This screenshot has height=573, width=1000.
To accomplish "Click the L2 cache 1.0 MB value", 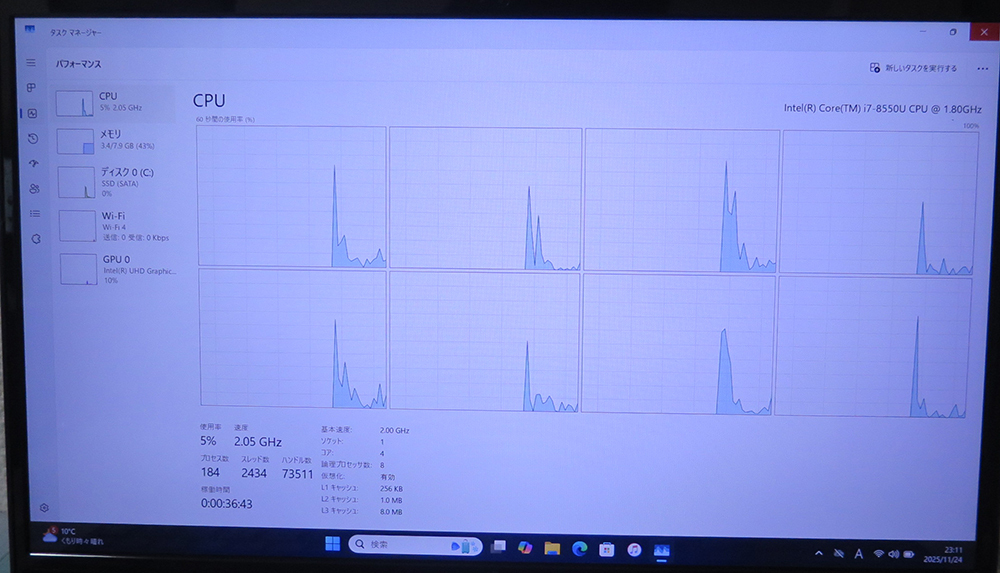I will point(391,500).
